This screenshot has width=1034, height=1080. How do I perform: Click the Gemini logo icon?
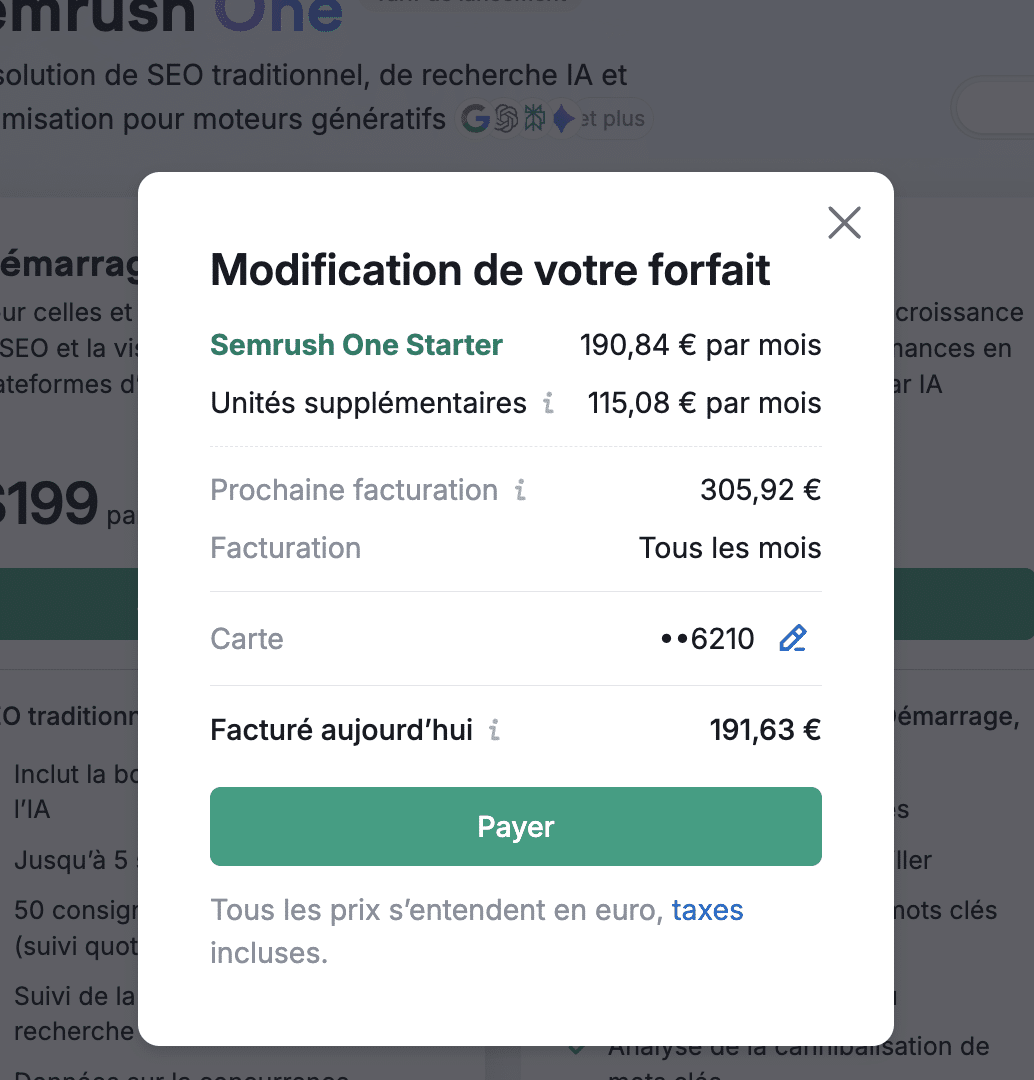click(x=562, y=117)
